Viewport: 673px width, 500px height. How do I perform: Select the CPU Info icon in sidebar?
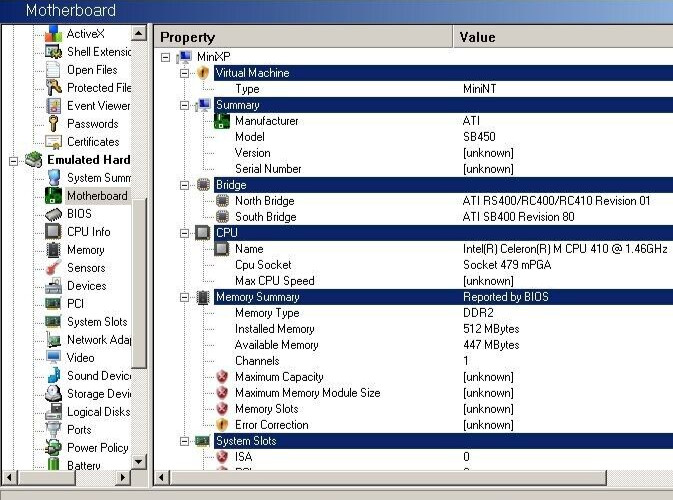pyautogui.click(x=53, y=231)
